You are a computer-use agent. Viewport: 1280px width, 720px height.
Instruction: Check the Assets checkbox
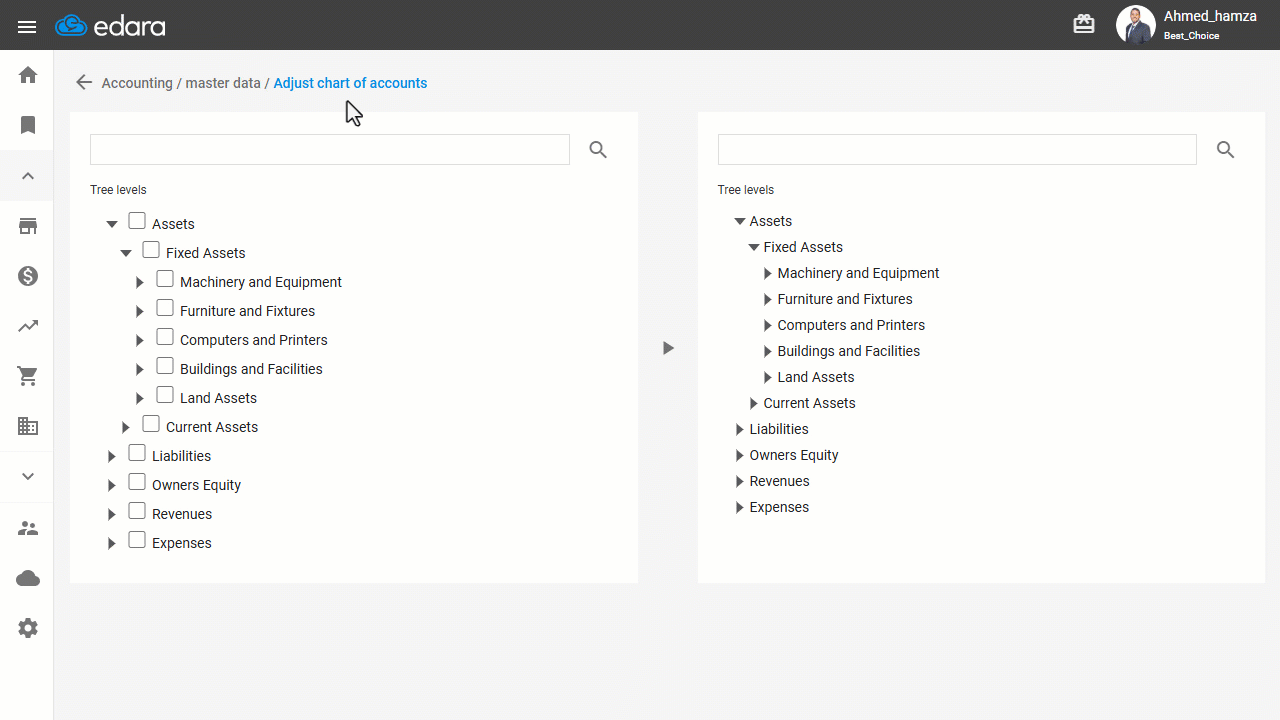[137, 221]
